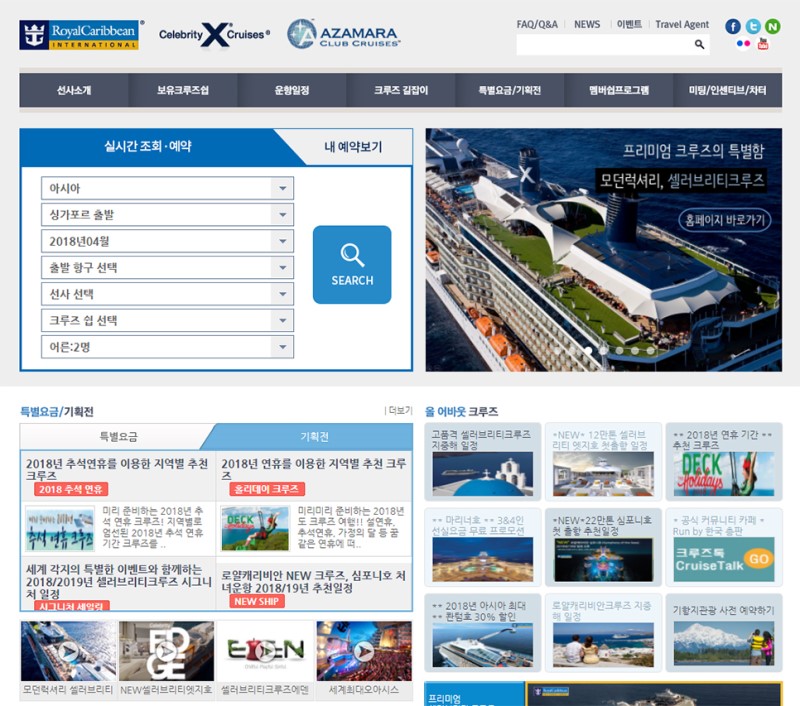The image size is (800, 706).
Task: Click the 모던럭셔리, 셀러브리티크루즈 banner text
Action: click(681, 181)
